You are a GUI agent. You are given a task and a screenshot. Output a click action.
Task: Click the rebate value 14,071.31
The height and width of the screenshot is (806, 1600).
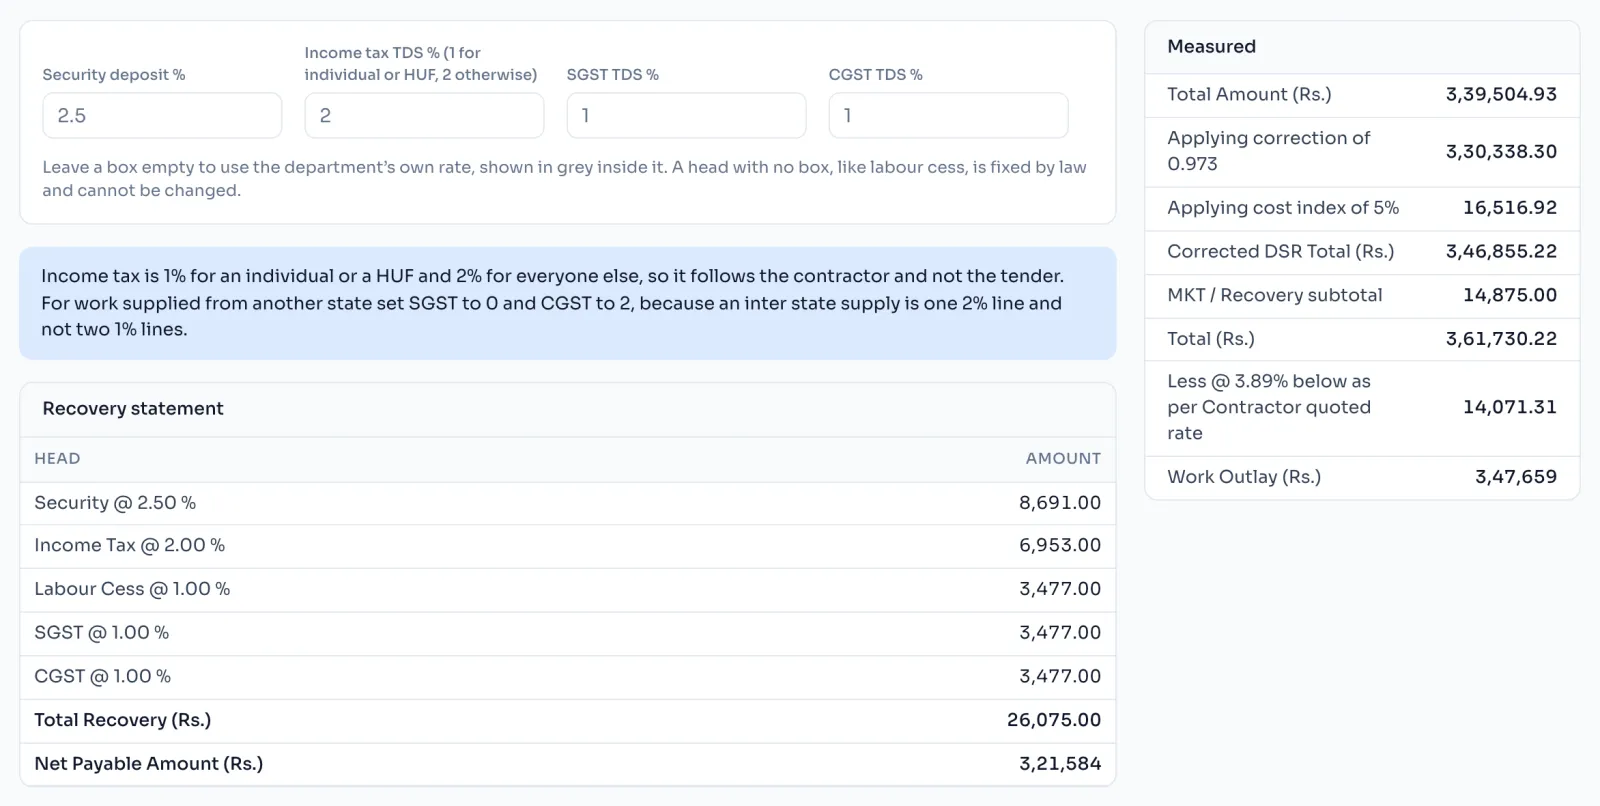[x=1510, y=407]
